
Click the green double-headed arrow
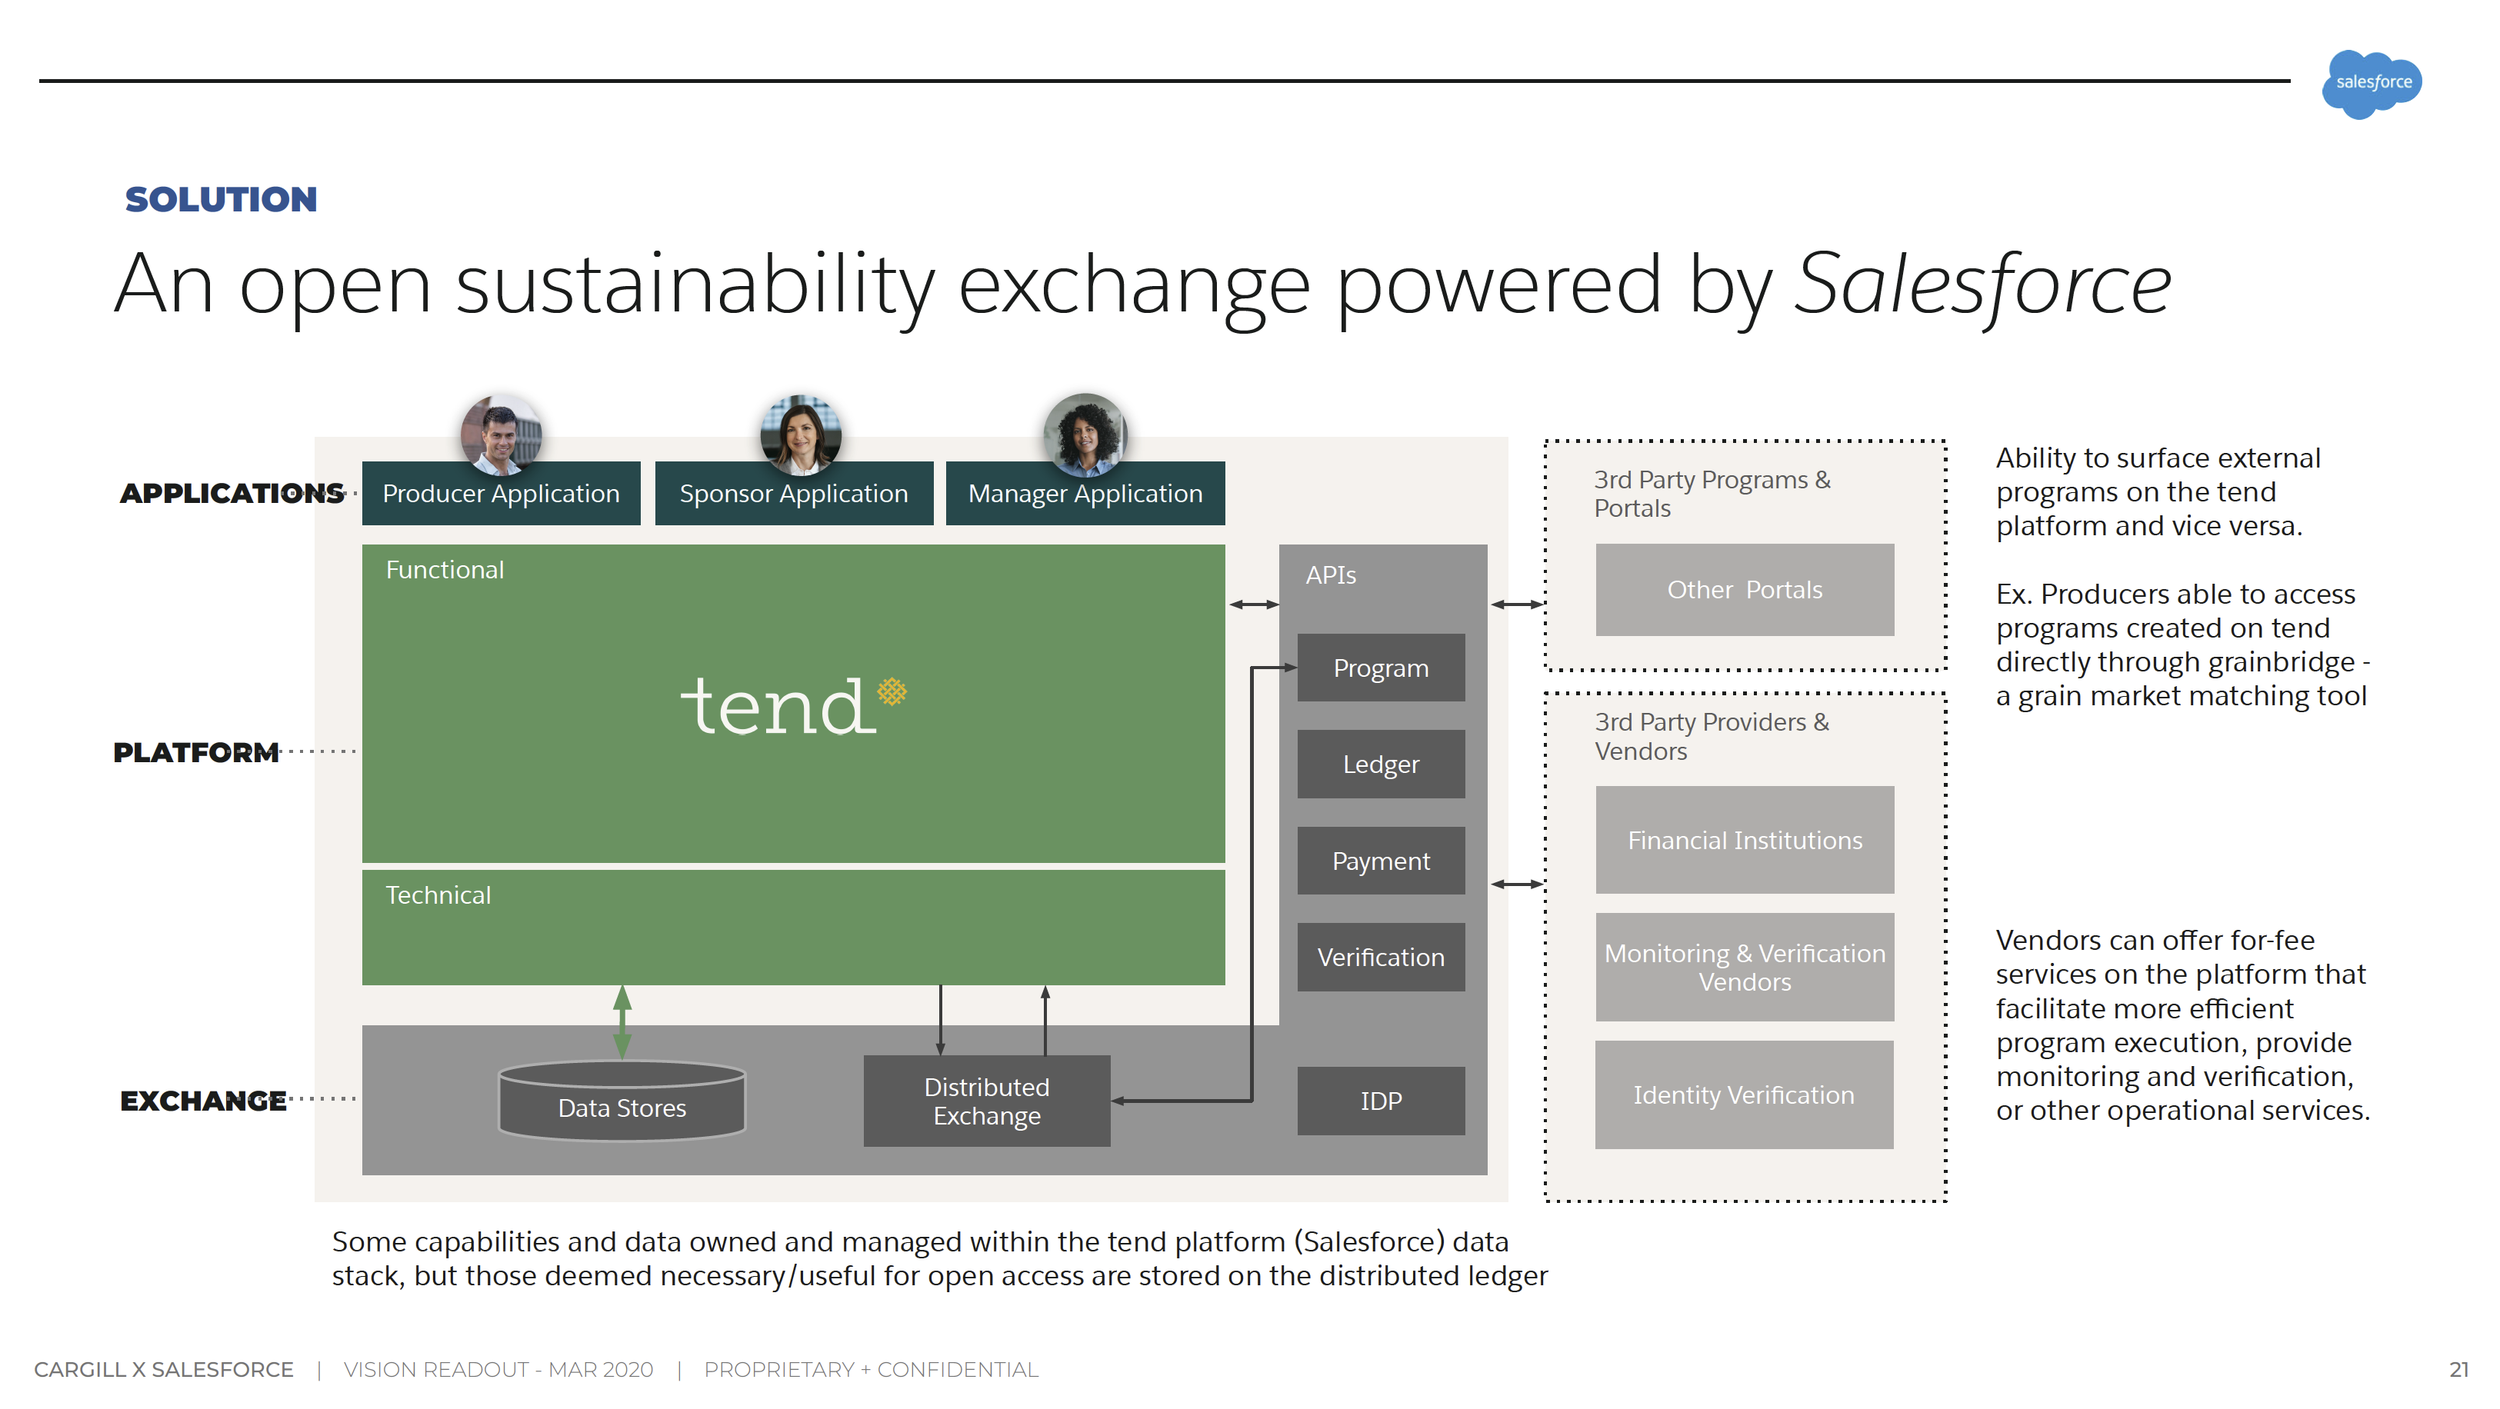point(622,1021)
